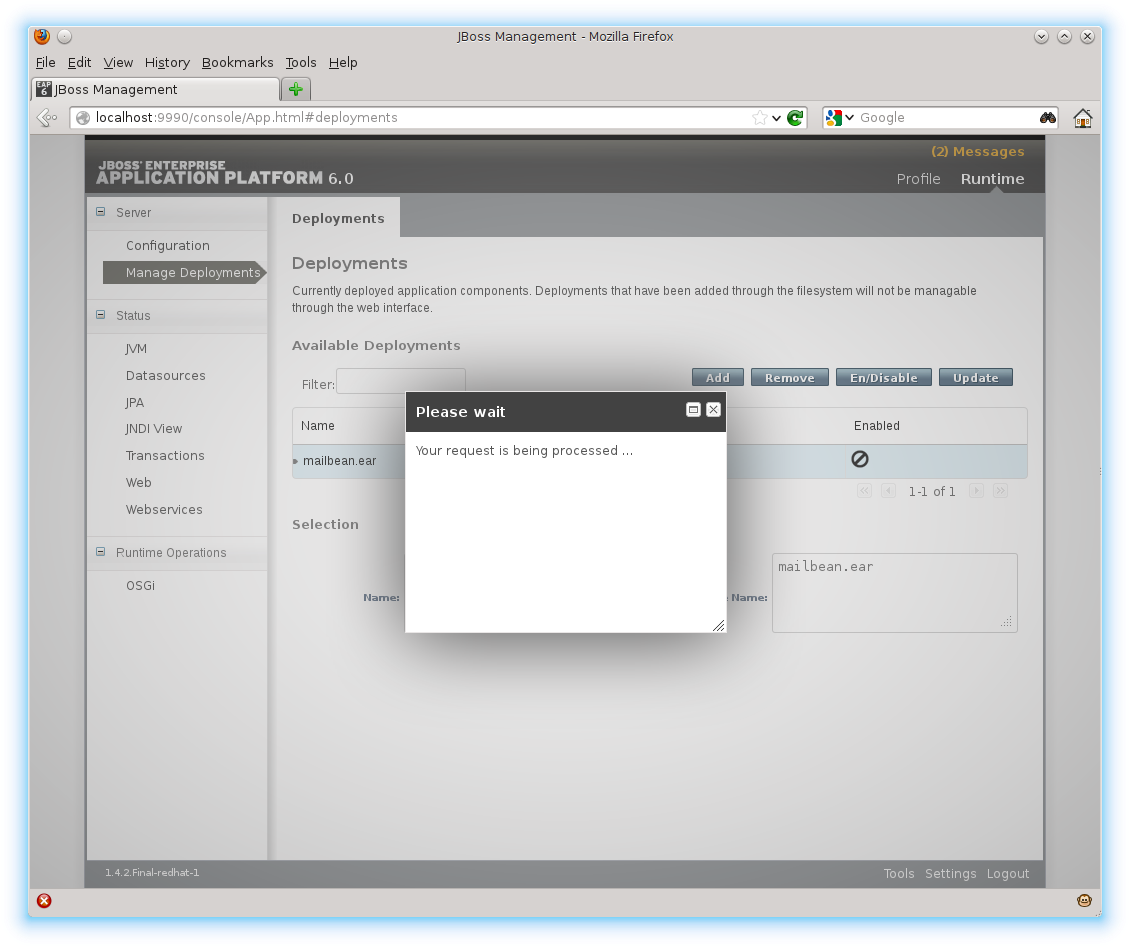Click the Add deployment button
The width and height of the screenshot is (1129, 946).
717,377
